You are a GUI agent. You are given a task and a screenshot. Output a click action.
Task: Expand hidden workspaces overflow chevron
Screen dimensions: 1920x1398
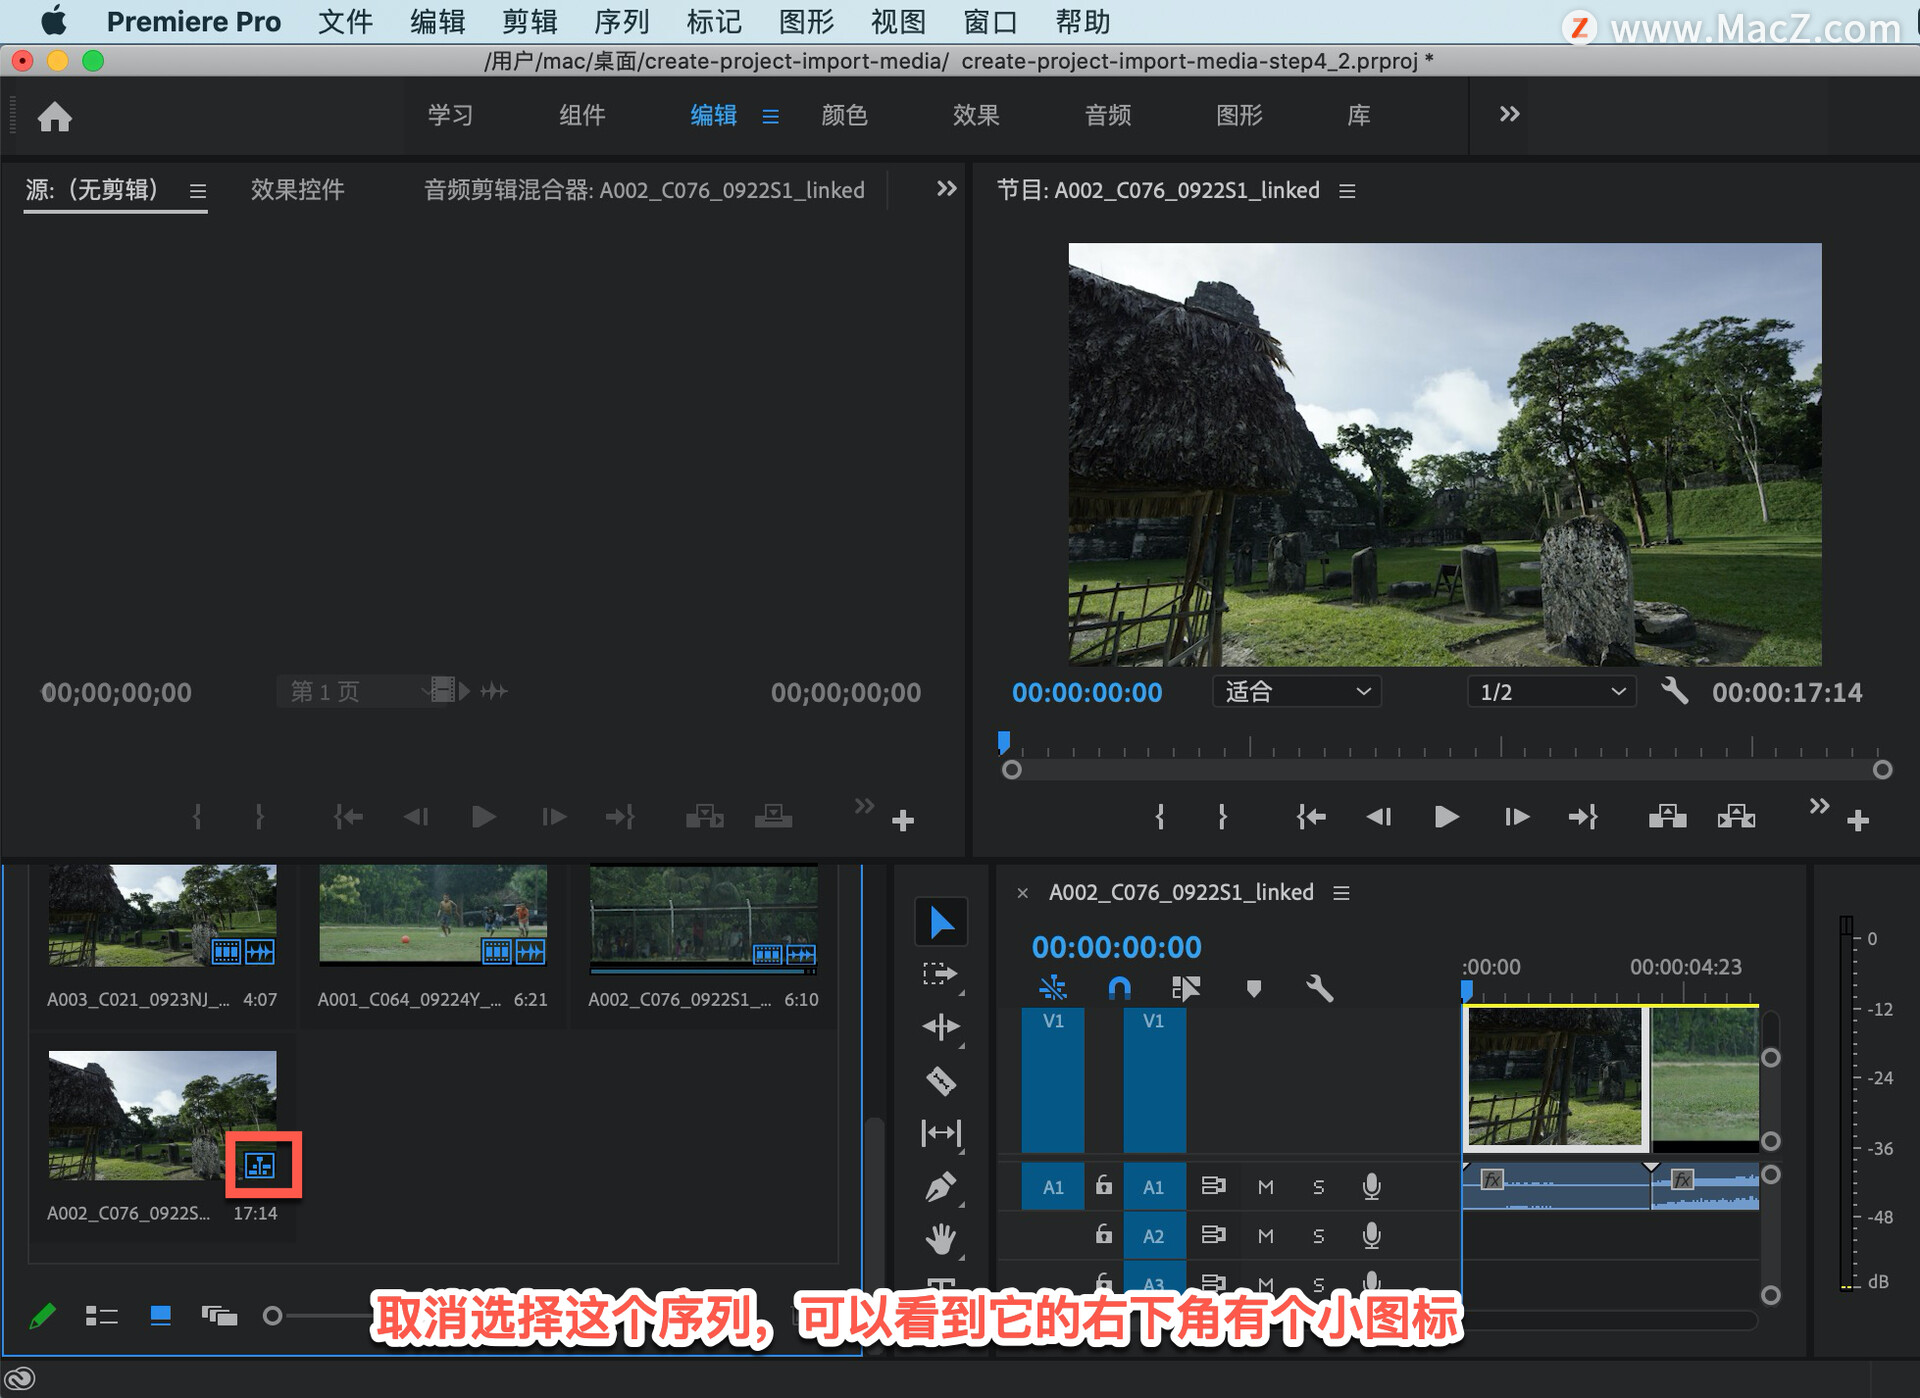1509,115
